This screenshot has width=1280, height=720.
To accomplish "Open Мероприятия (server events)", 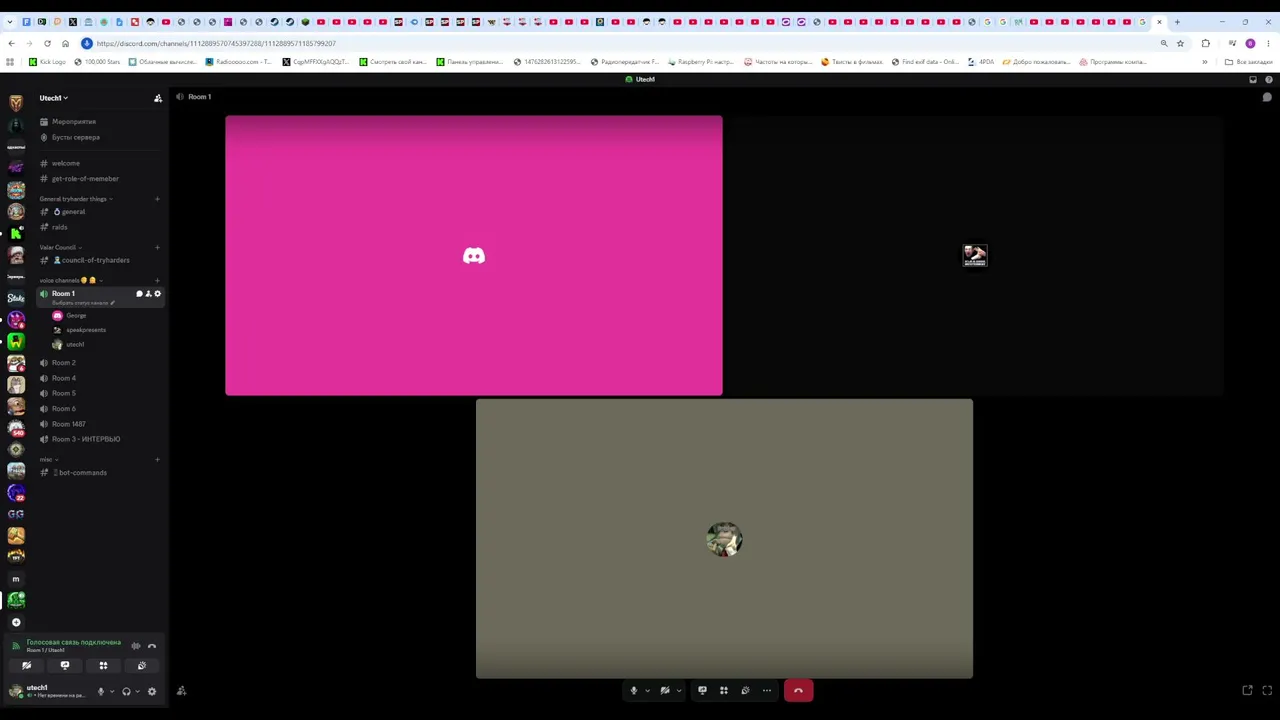I will 74,122.
